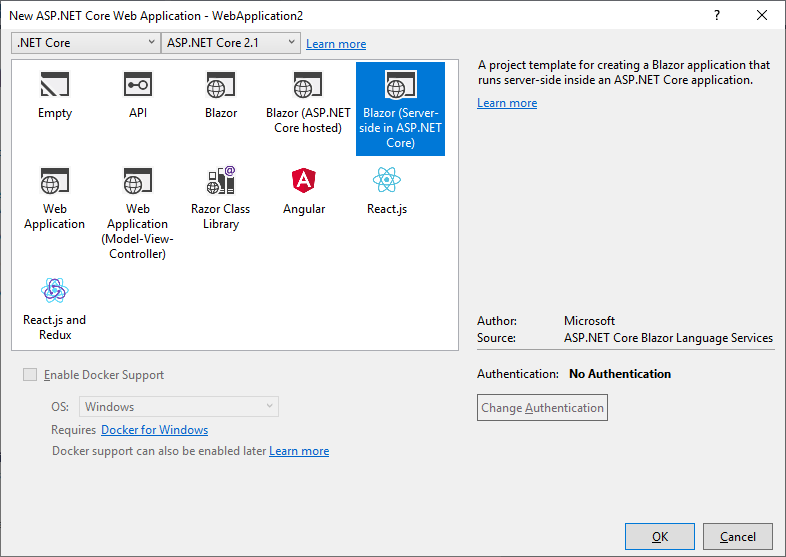Click the help question mark button
This screenshot has height=557, width=786.
[x=717, y=15]
